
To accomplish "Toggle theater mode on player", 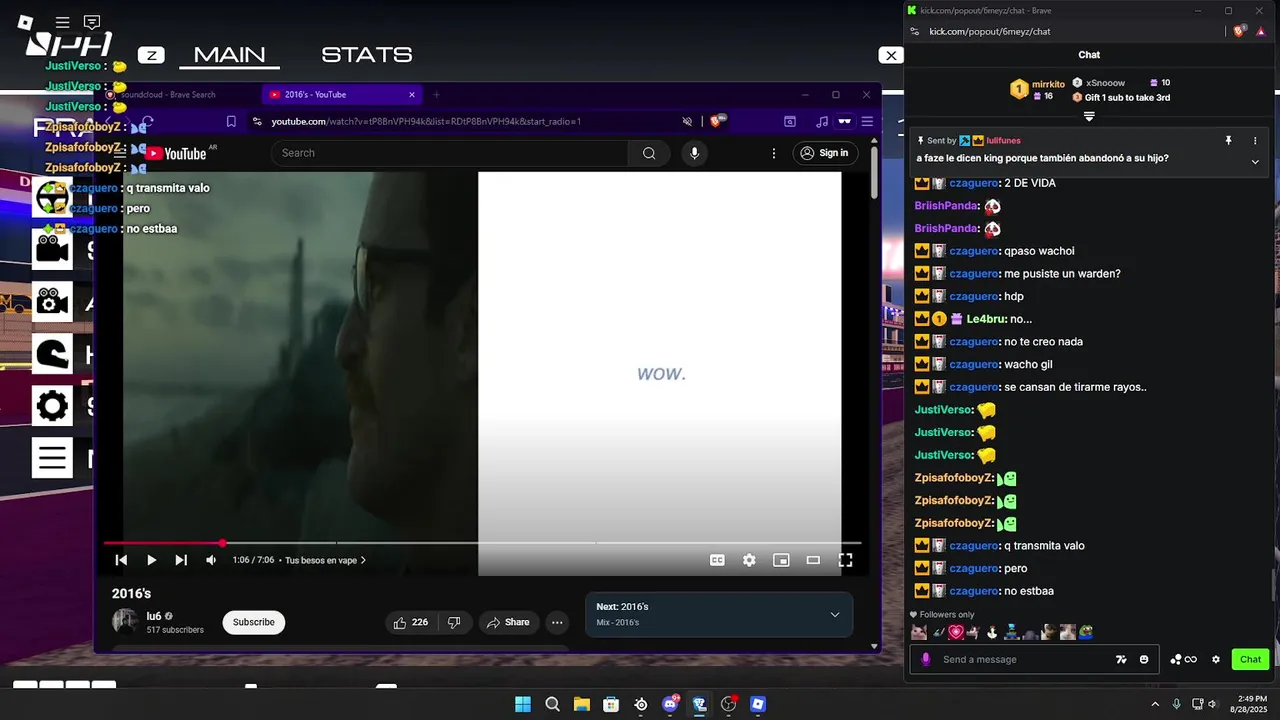I will [x=813, y=560].
